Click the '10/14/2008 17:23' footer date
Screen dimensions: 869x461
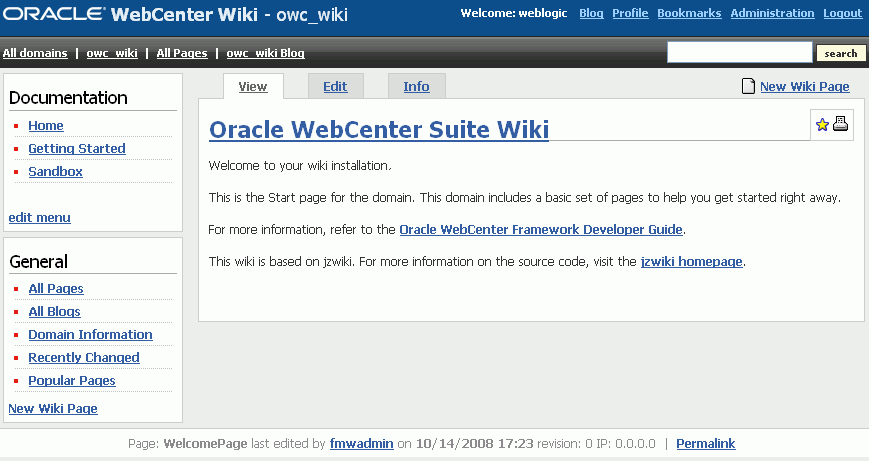point(474,444)
